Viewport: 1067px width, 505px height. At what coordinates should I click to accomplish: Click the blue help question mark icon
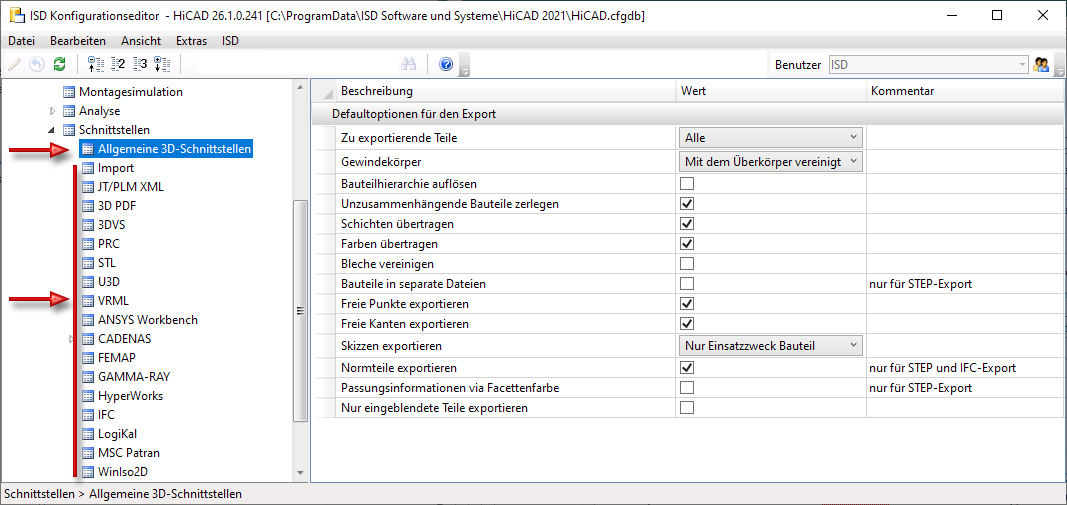tap(446, 64)
